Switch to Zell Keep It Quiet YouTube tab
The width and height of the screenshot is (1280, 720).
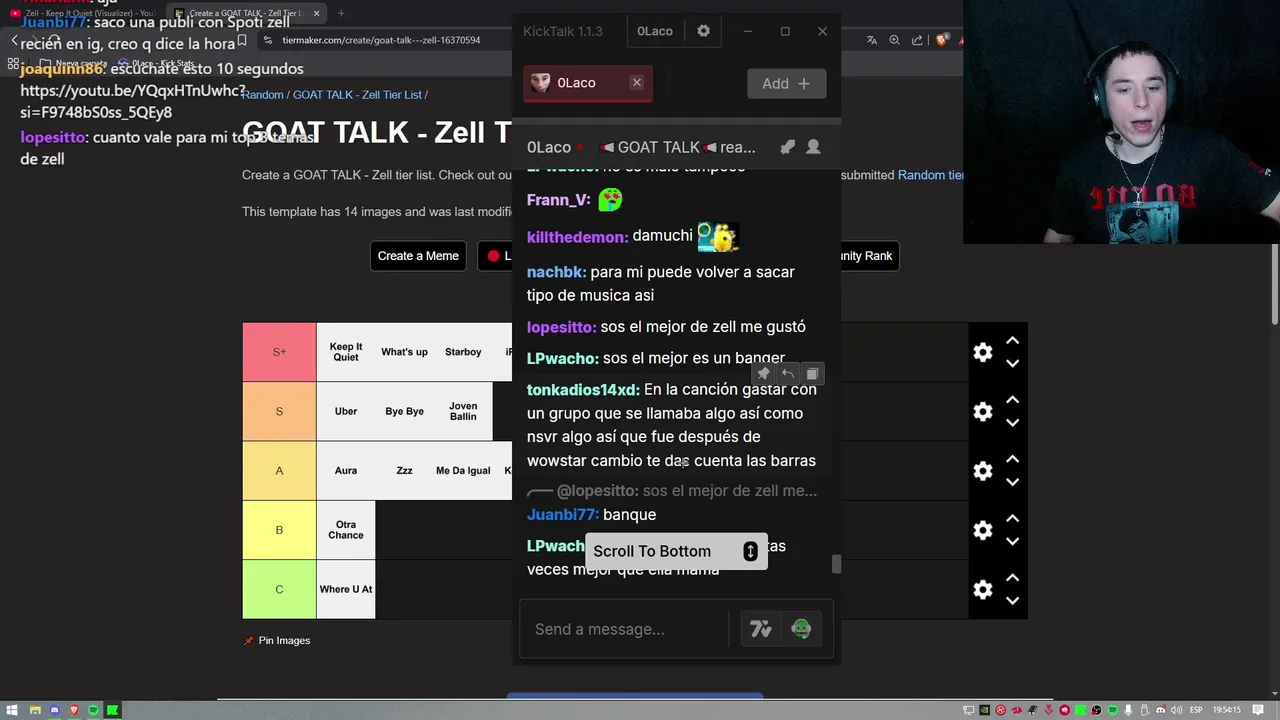tap(82, 13)
